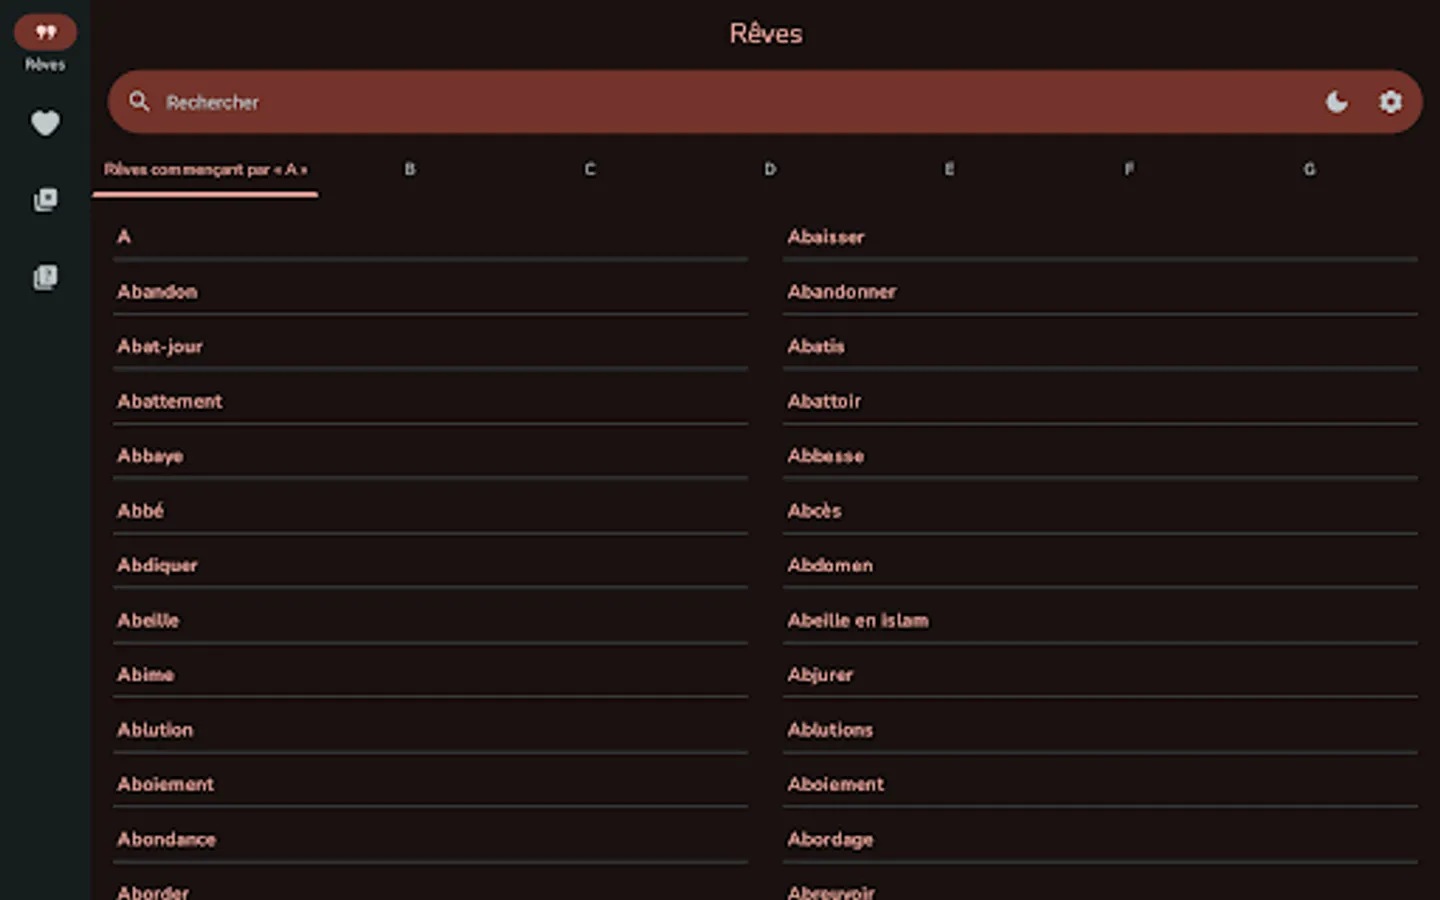
Task: Open the 'Abdiquer' entry
Action: [x=430, y=565]
